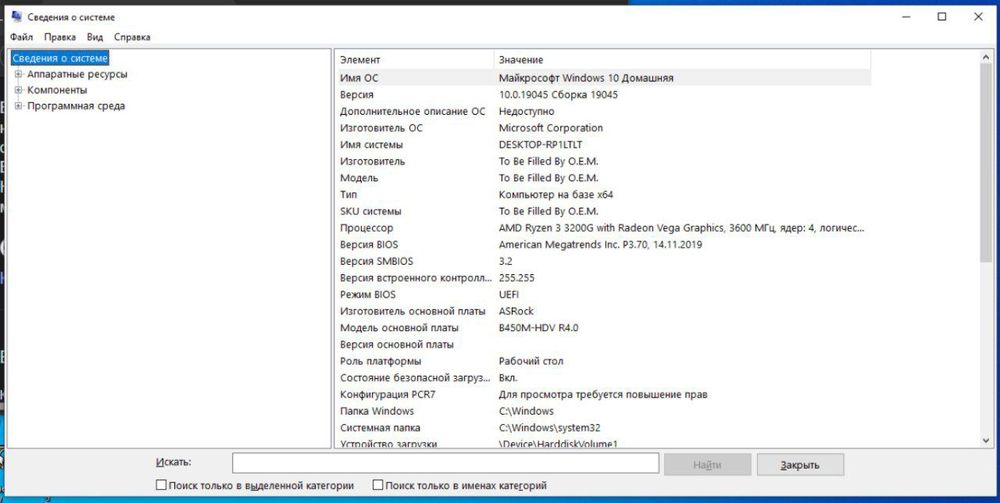The height and width of the screenshot is (503, 1000).
Task: Click value Компьютер на базе x64
Action: [x=556, y=194]
